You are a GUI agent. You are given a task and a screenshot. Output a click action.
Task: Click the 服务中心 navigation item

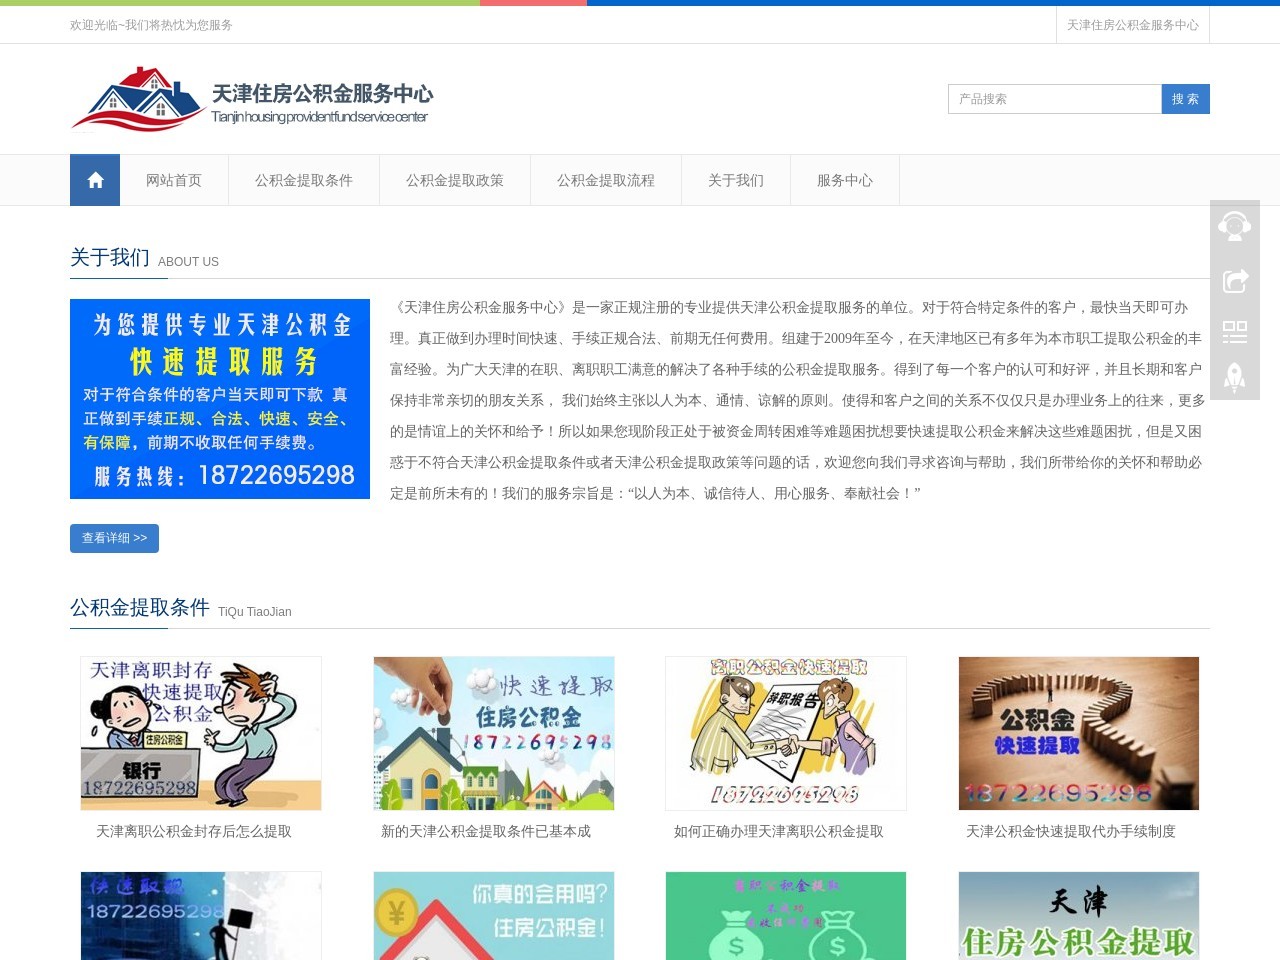pos(844,180)
